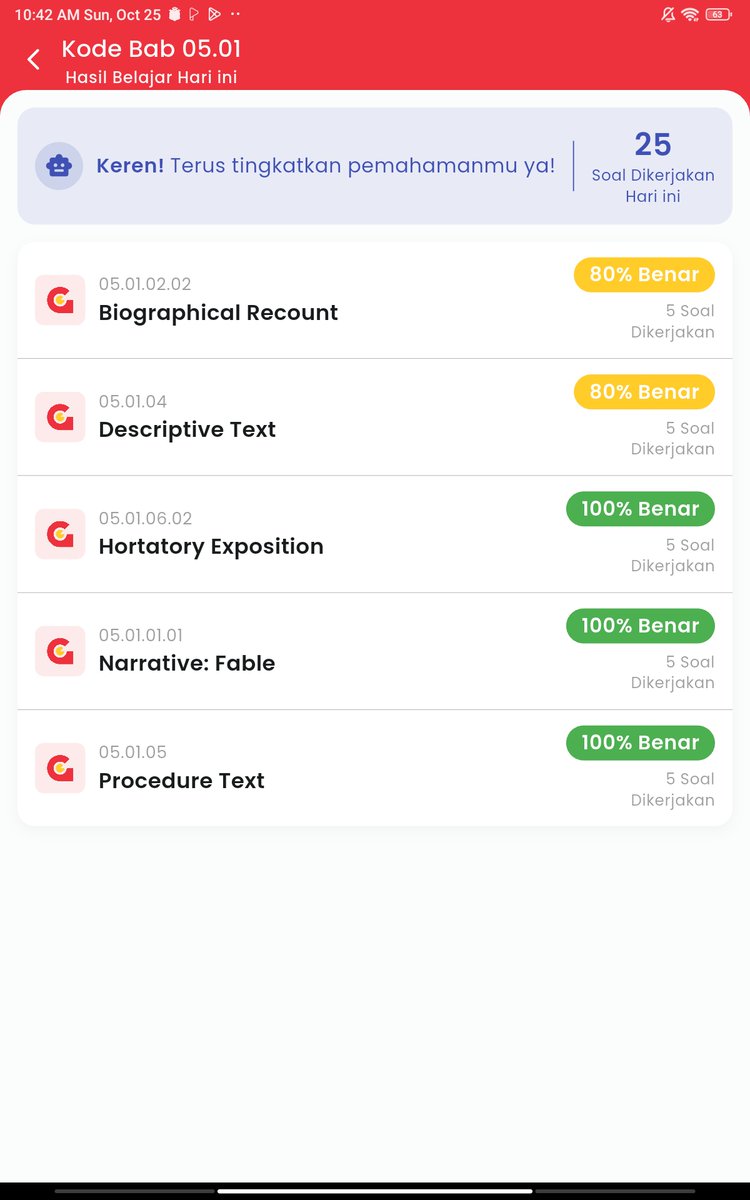Tap the robot mascot icon

point(59,166)
